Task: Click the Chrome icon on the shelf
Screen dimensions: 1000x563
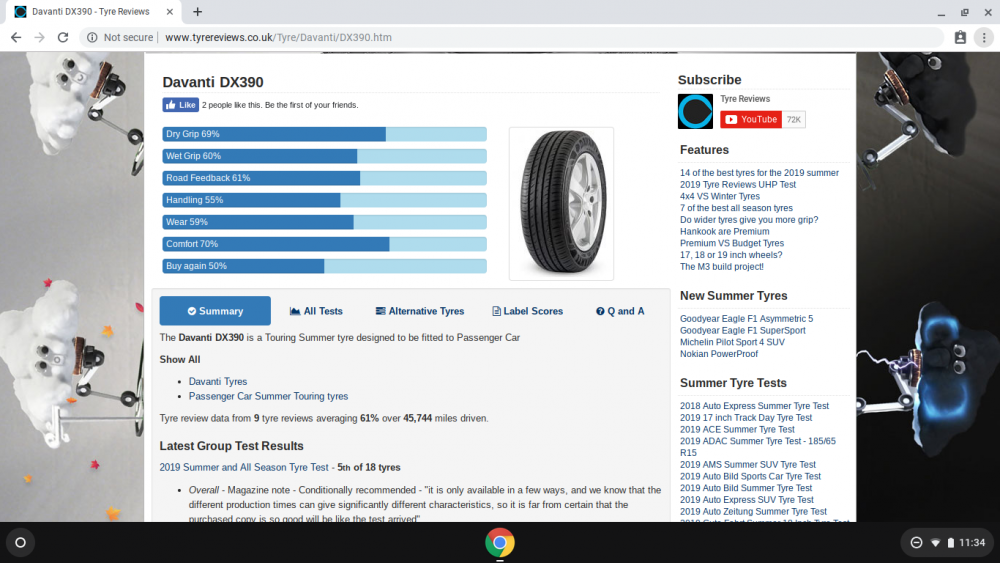Action: 500,543
